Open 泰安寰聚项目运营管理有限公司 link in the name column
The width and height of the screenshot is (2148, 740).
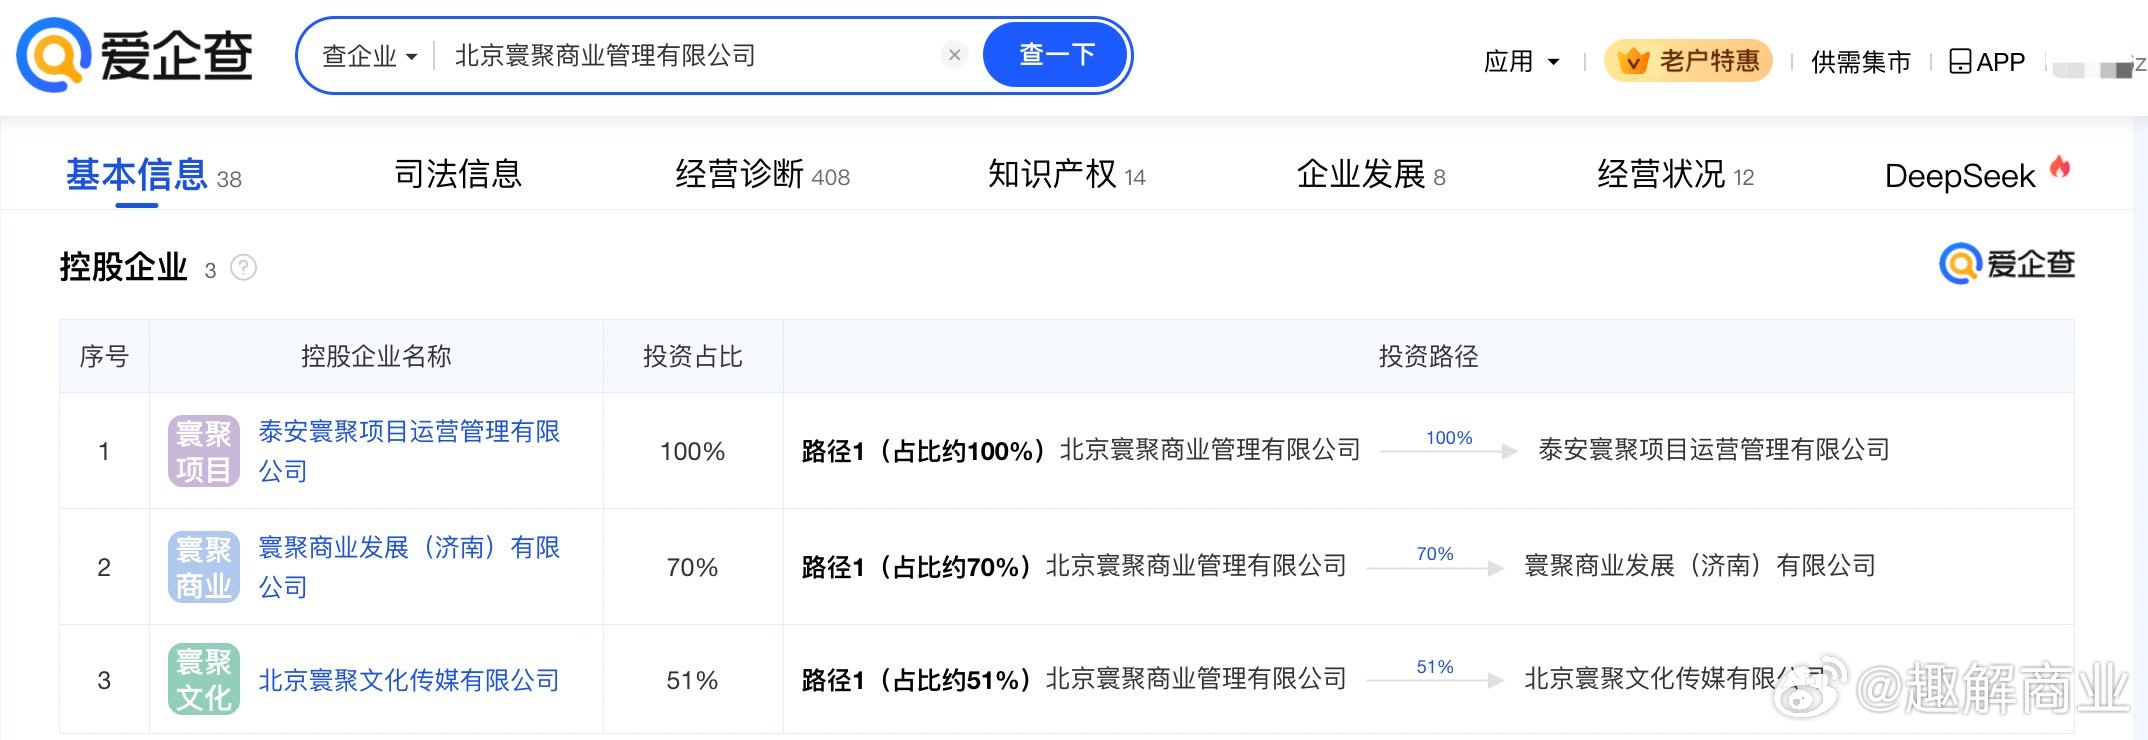(x=409, y=451)
